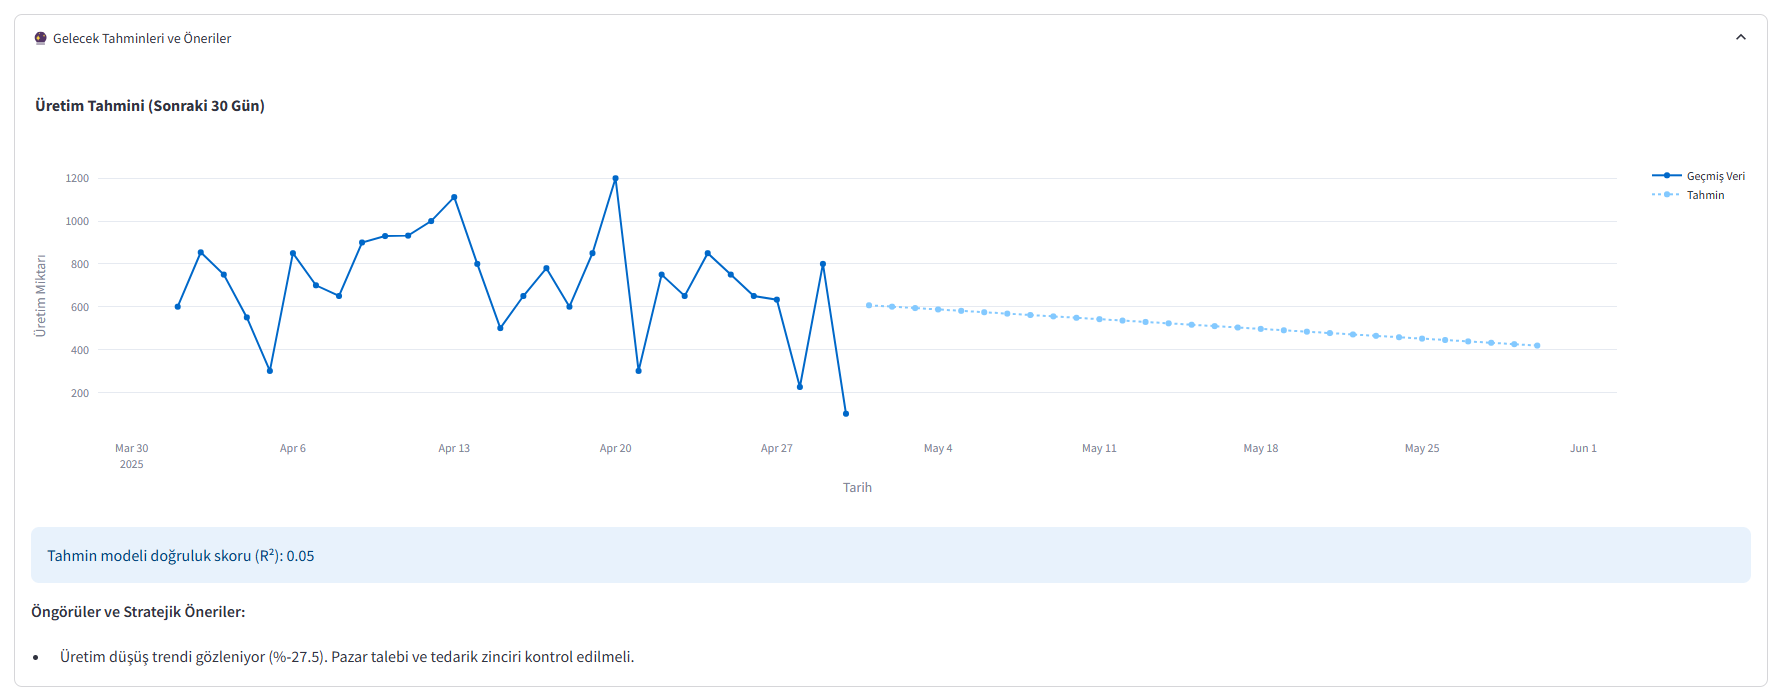Click the Tarih x-axis title
This screenshot has height=699, width=1789.
(x=857, y=487)
